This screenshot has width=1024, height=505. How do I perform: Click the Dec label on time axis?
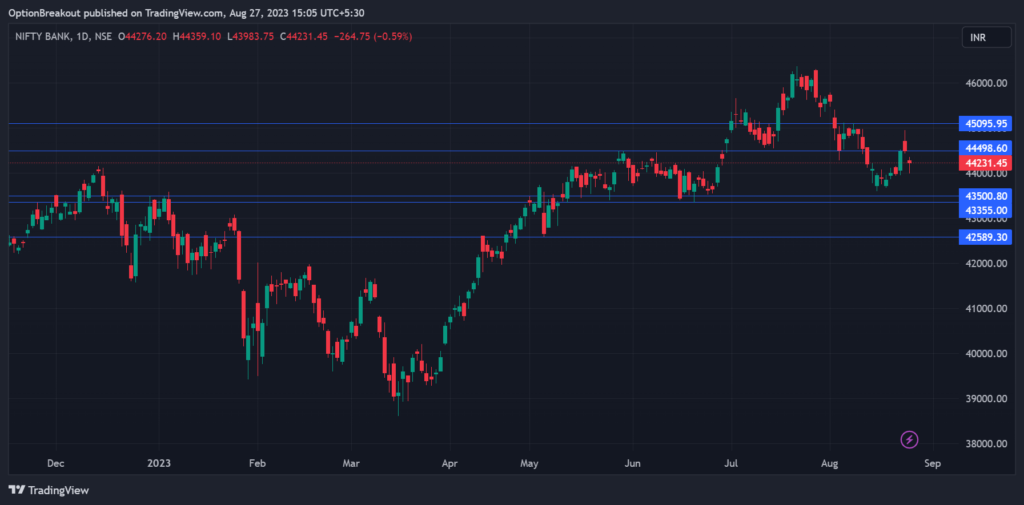click(56, 463)
